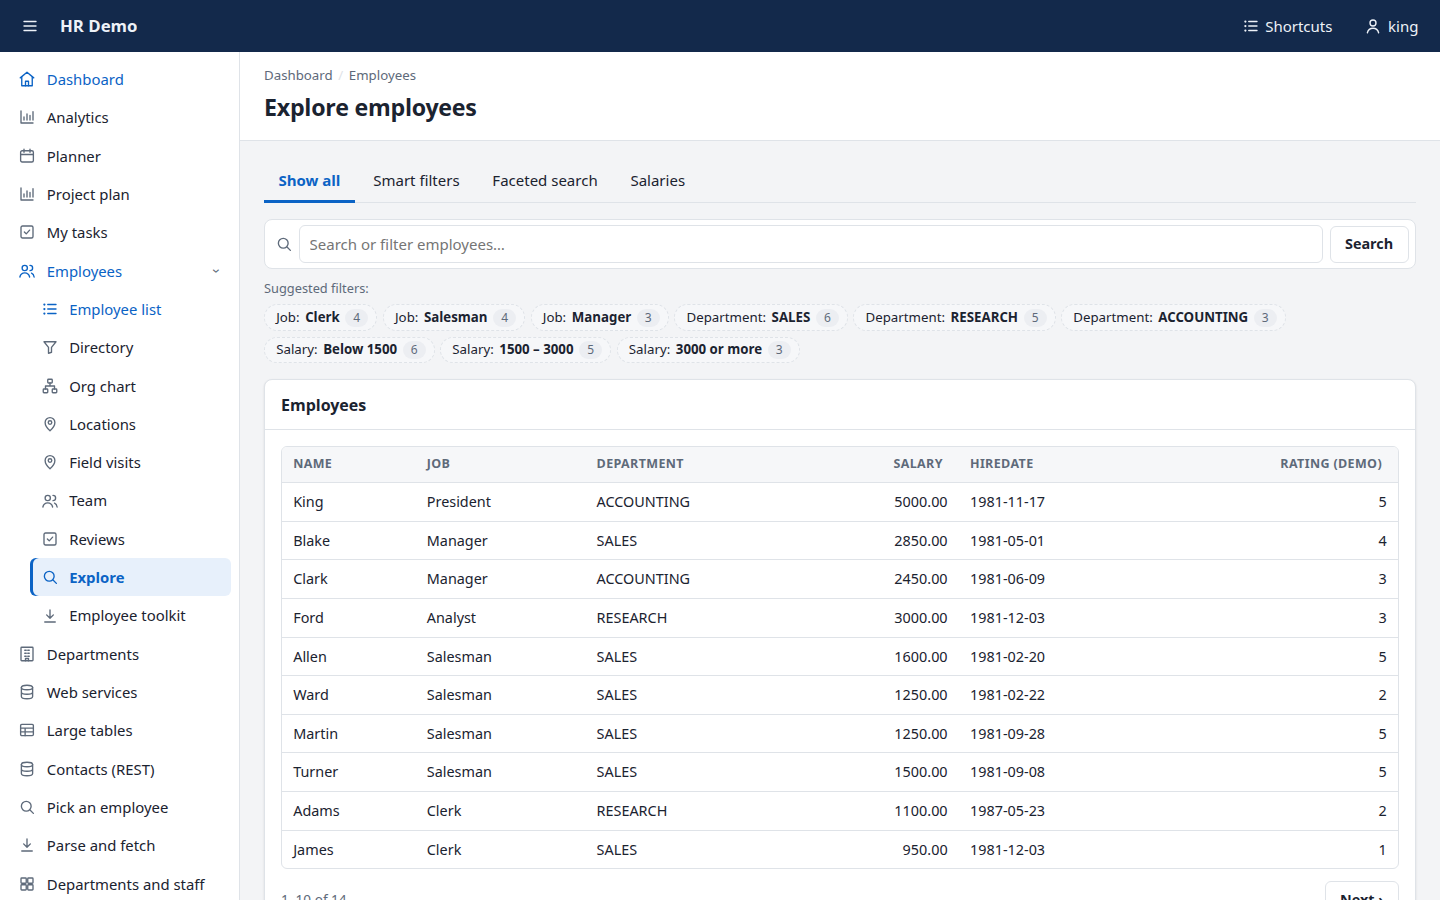Apply the Job: Salesman filter chip
The height and width of the screenshot is (900, 1440).
[453, 318]
